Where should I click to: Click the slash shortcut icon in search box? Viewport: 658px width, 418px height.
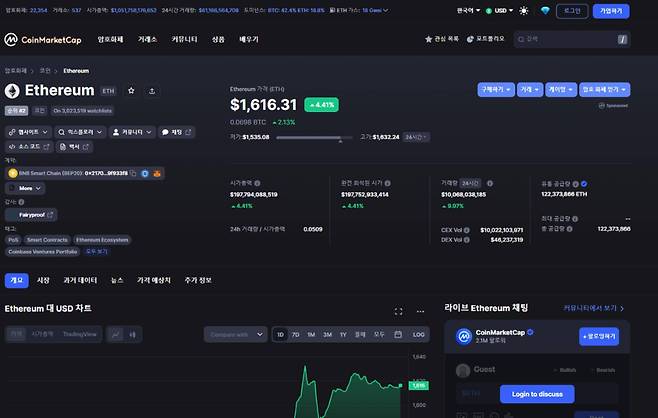pos(622,39)
